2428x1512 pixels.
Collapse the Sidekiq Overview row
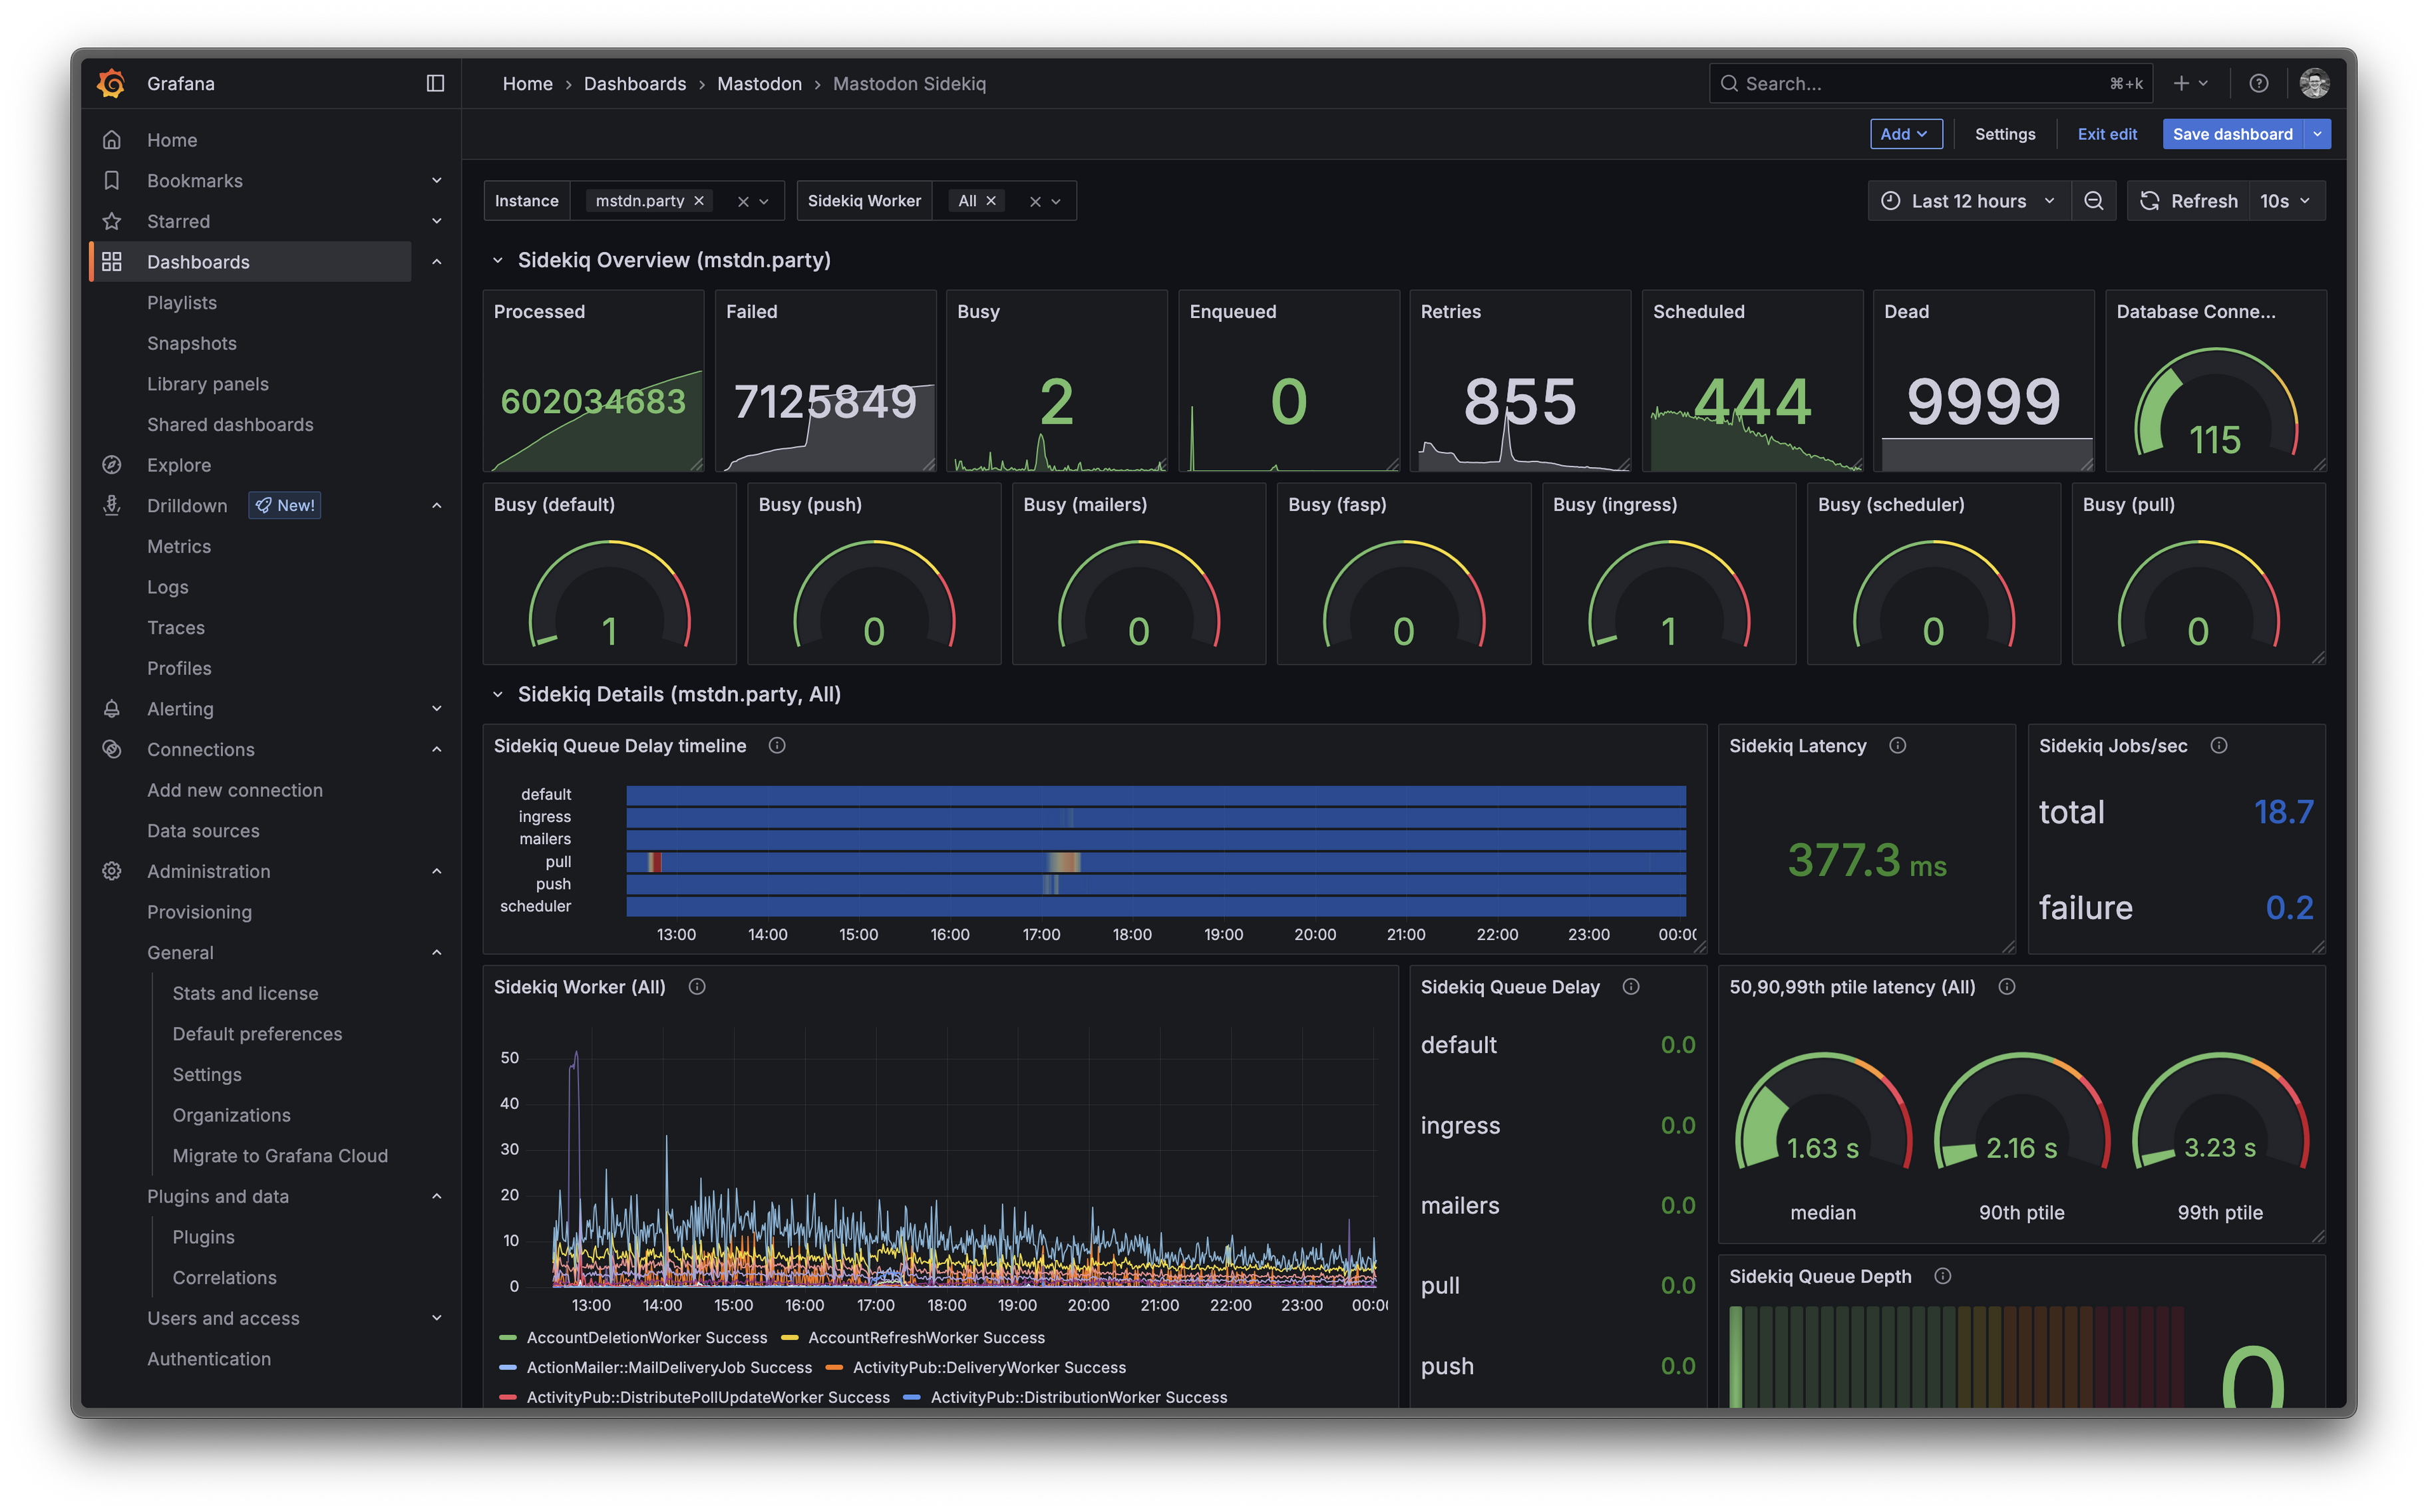coord(497,260)
